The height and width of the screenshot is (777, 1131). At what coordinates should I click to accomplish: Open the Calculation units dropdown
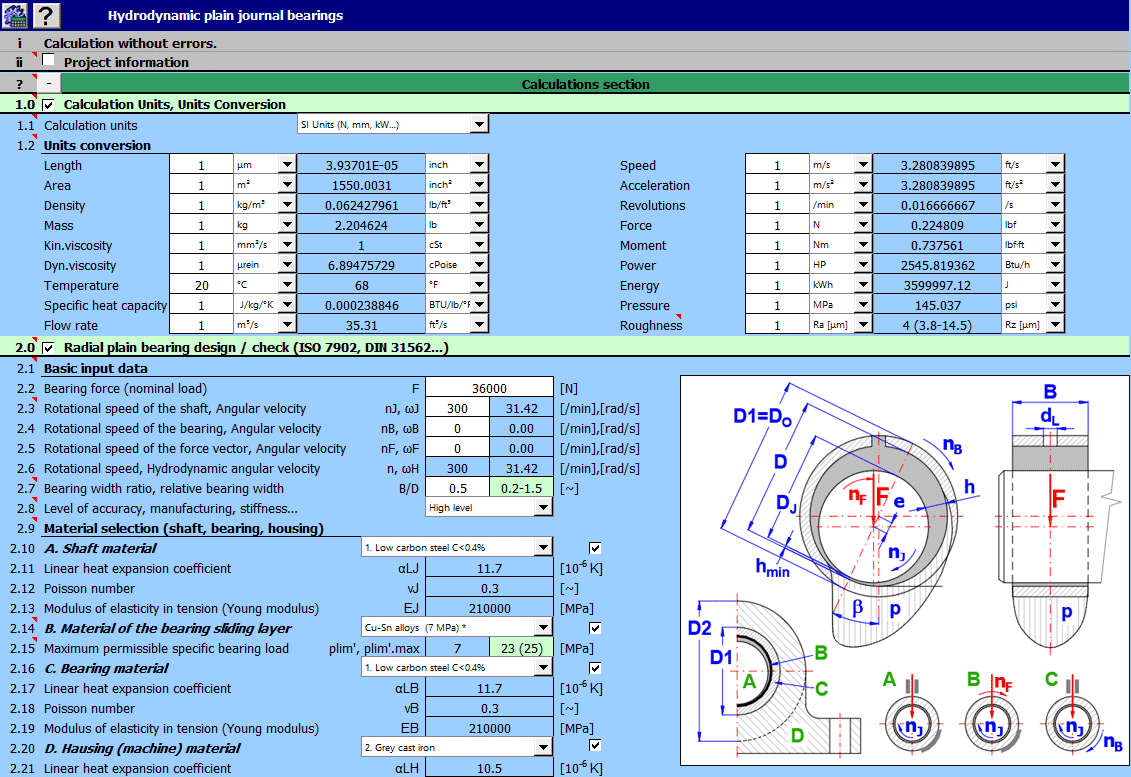coord(479,125)
